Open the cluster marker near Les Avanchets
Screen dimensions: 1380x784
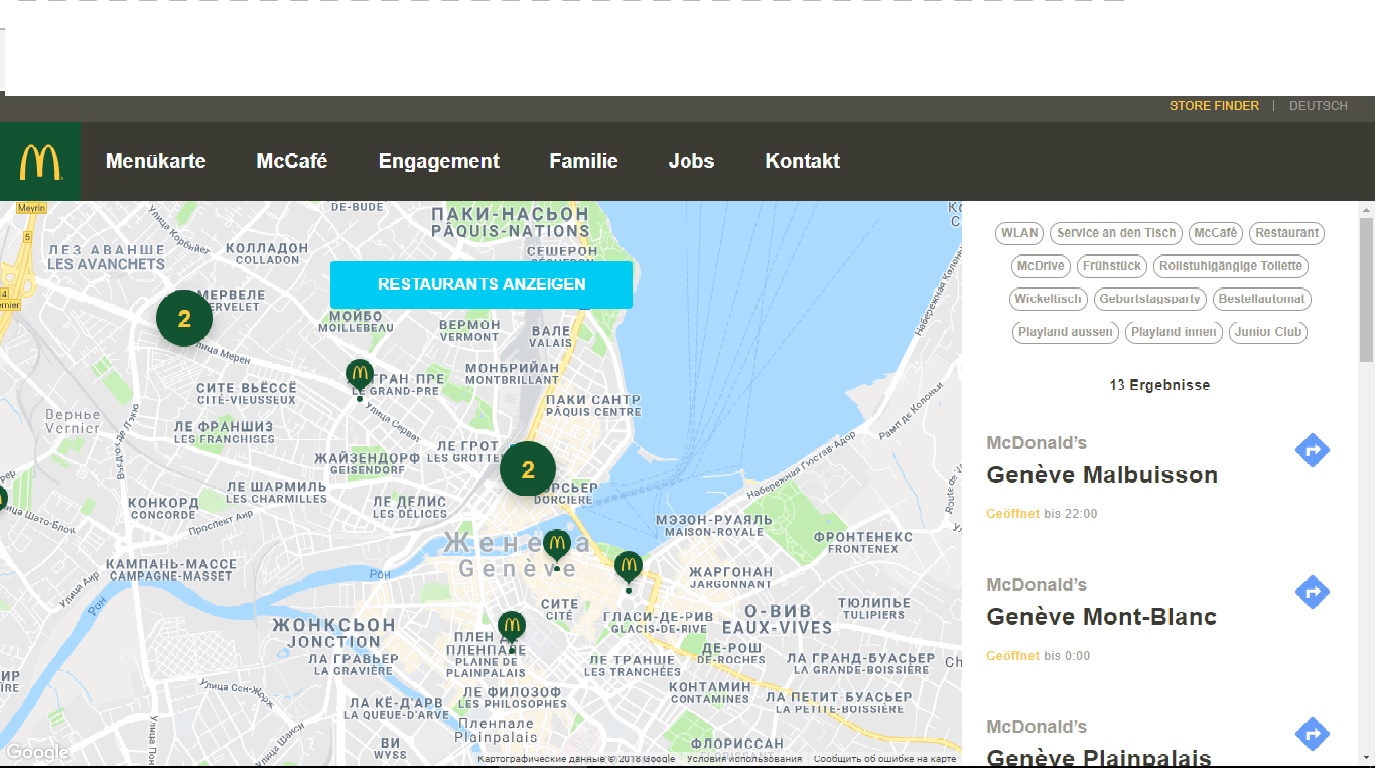click(184, 319)
